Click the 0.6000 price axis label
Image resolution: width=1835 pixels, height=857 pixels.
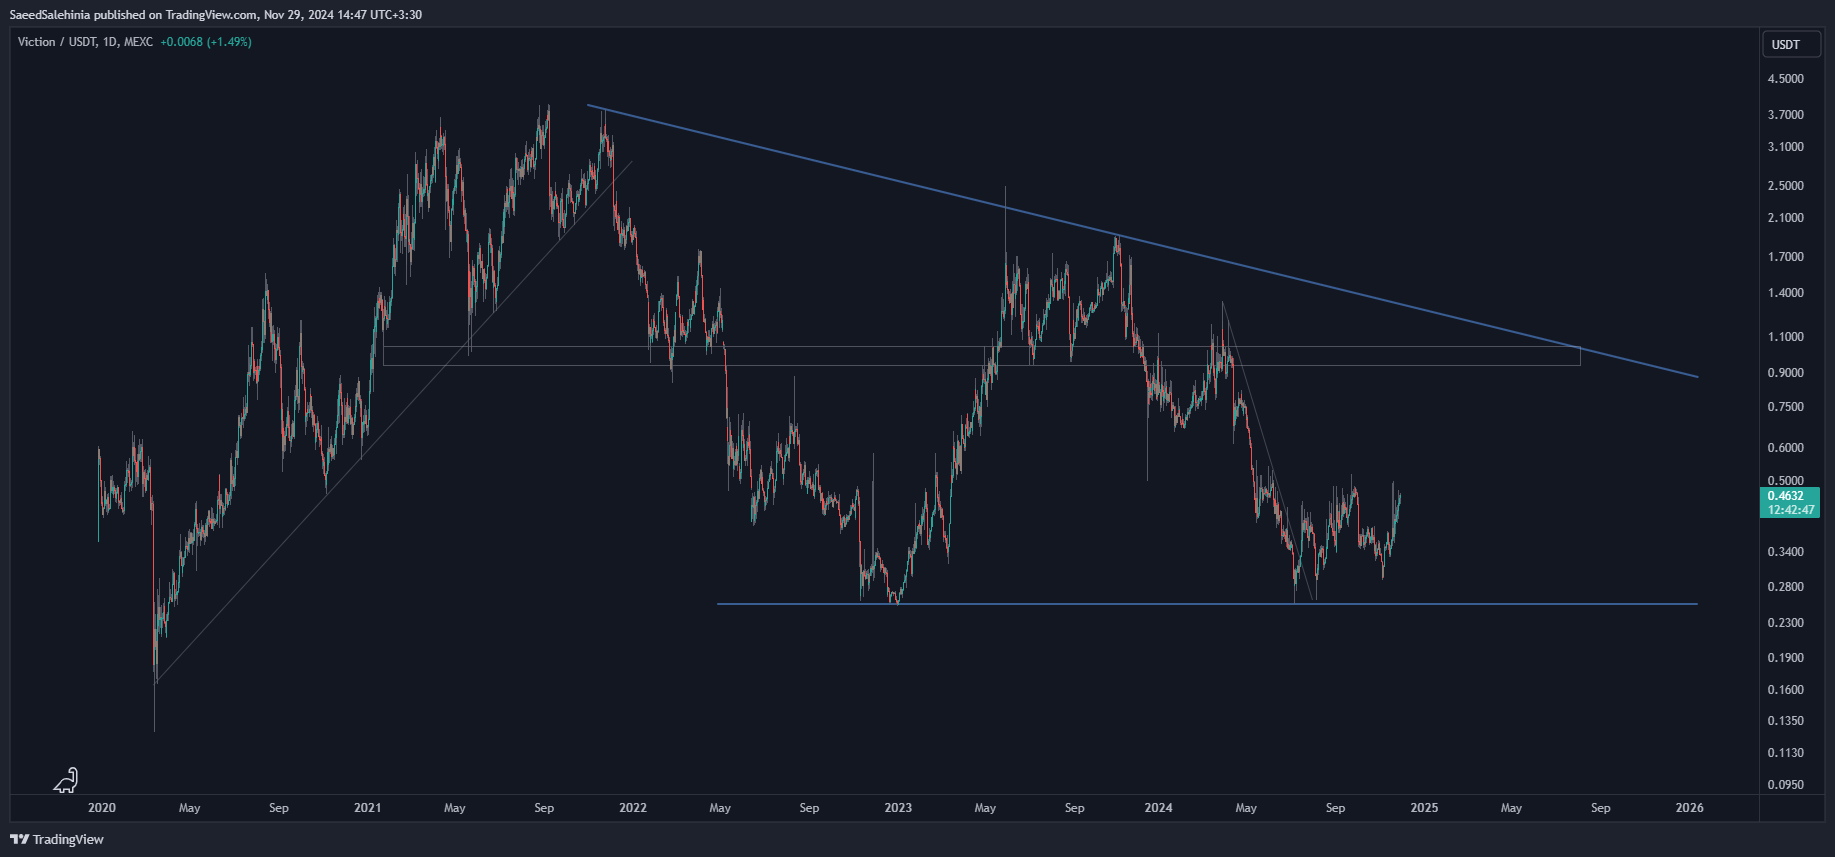(1785, 448)
